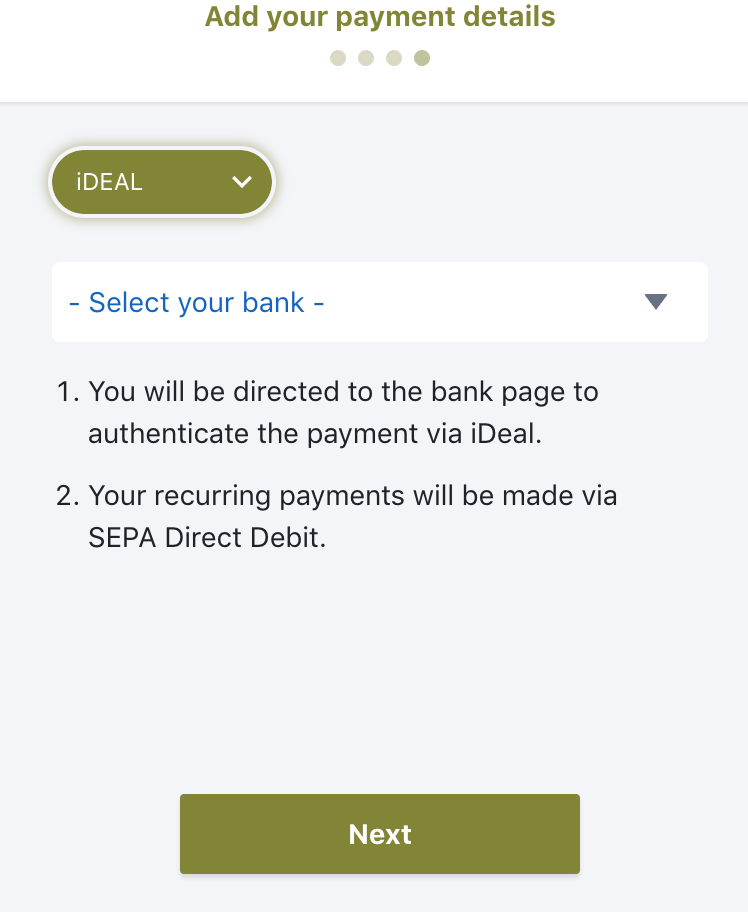This screenshot has height=912, width=748.
Task: Click the "- Select your bank -" placeholder text
Action: click(x=196, y=302)
